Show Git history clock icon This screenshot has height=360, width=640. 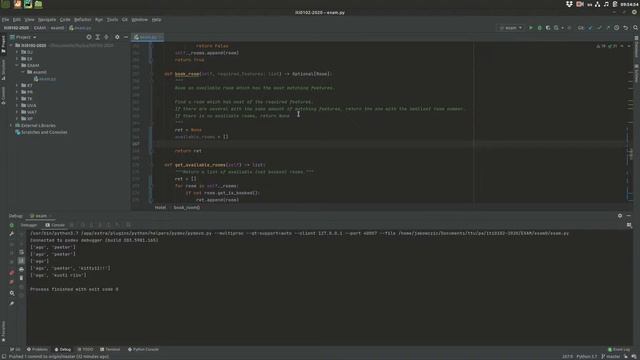click(x=616, y=28)
